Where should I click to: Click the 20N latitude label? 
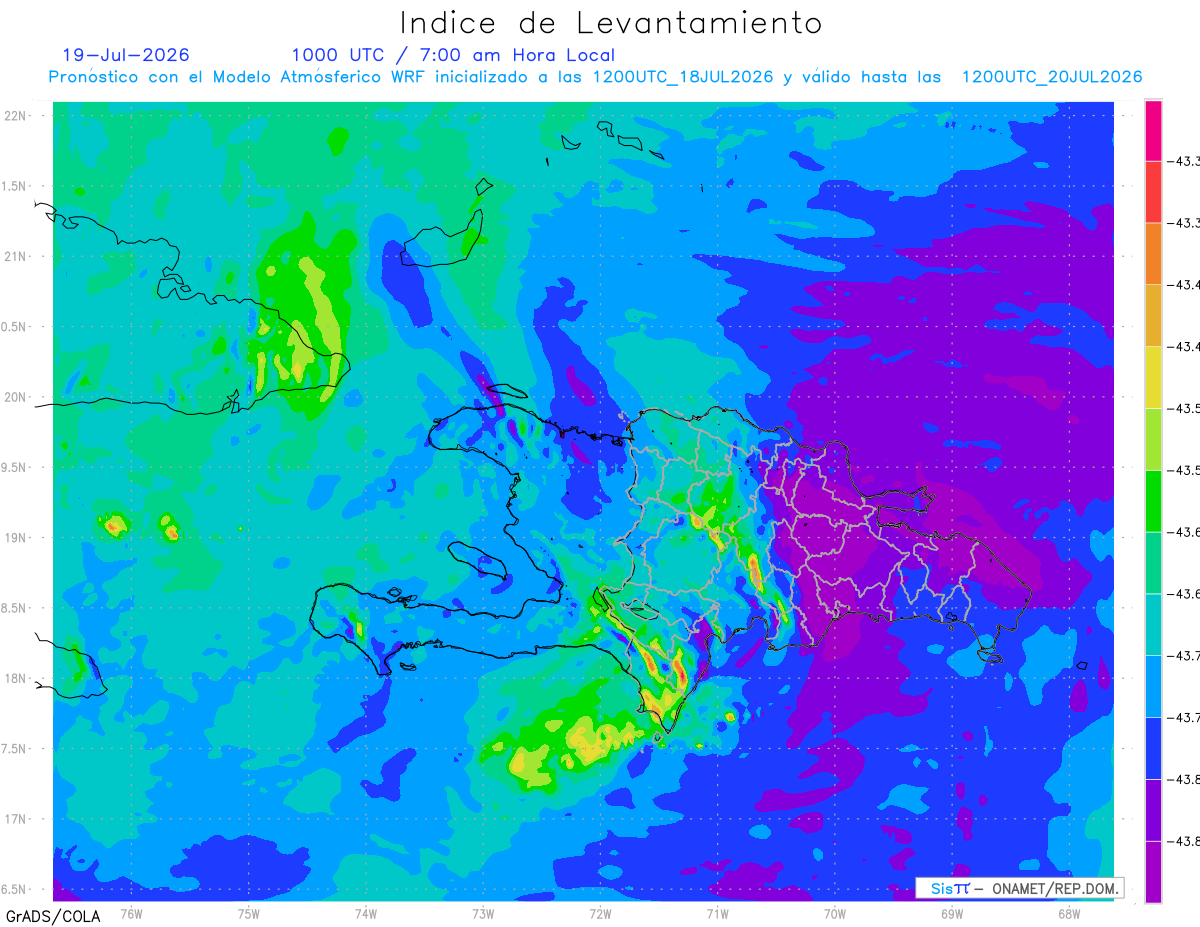coord(15,397)
